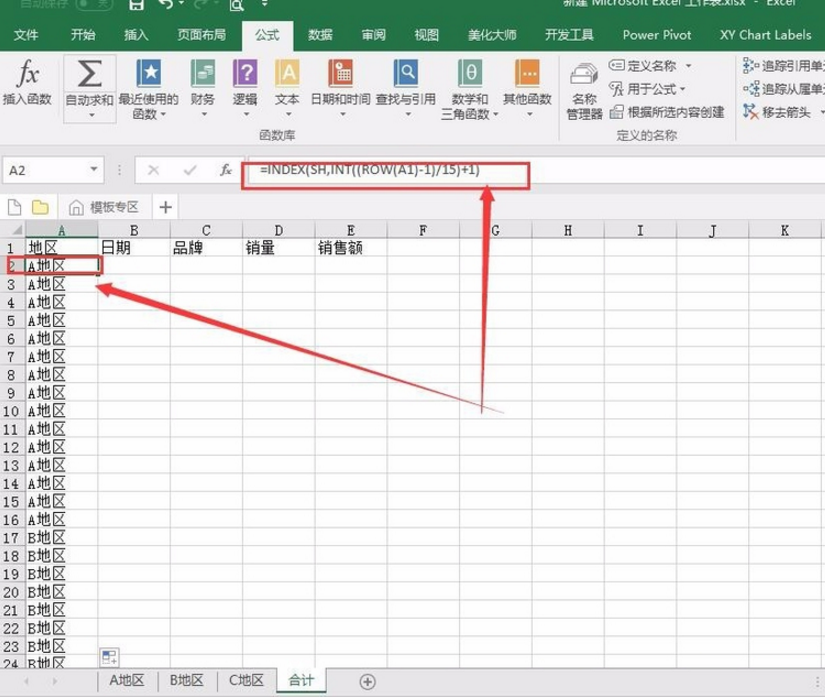Click the Insert Function fx ribbon icon

[x=27, y=73]
